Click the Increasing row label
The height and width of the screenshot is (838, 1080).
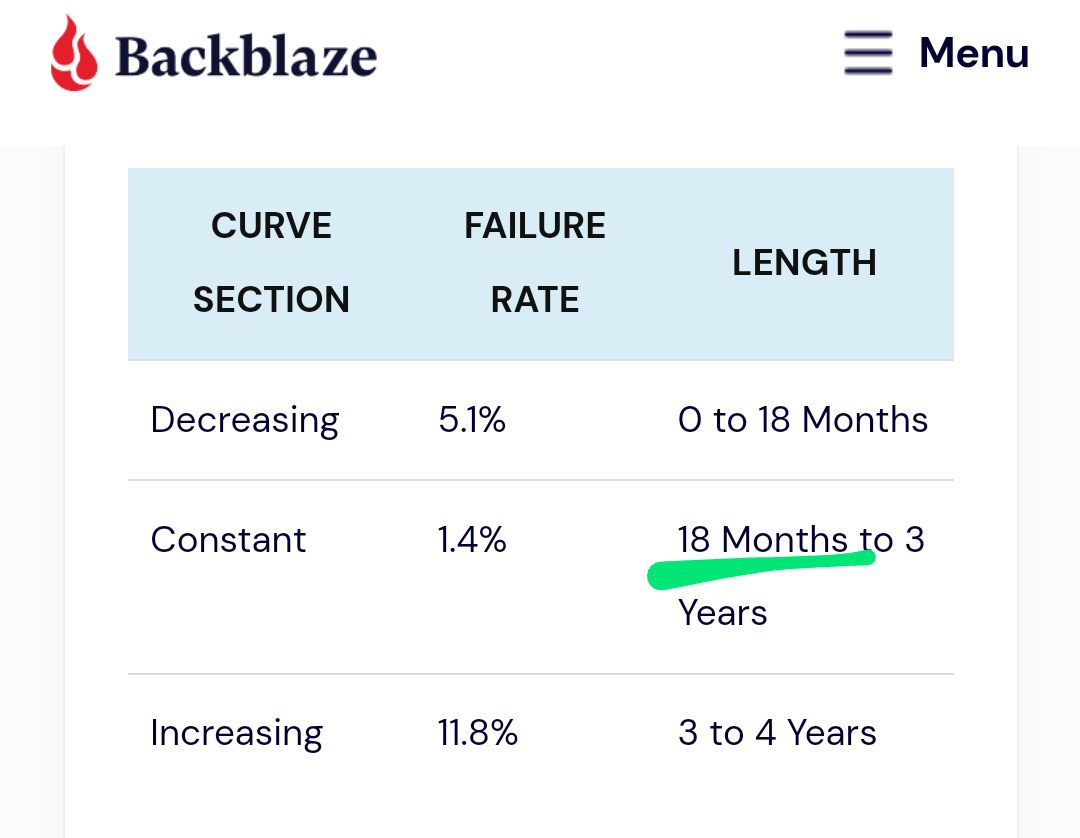tap(236, 733)
